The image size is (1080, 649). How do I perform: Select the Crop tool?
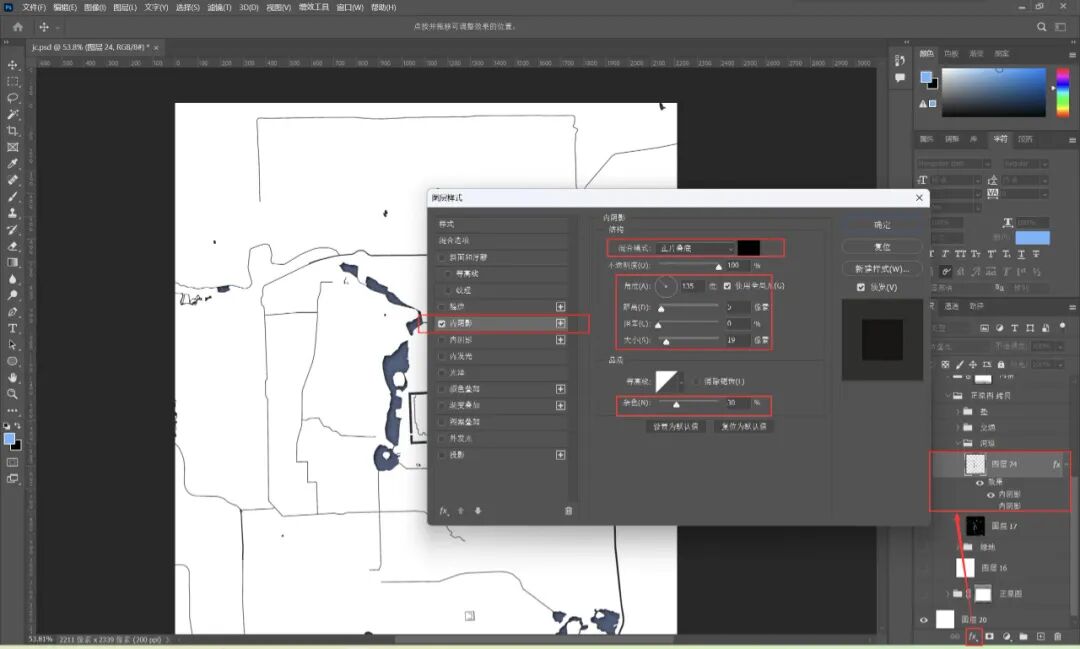(x=12, y=130)
